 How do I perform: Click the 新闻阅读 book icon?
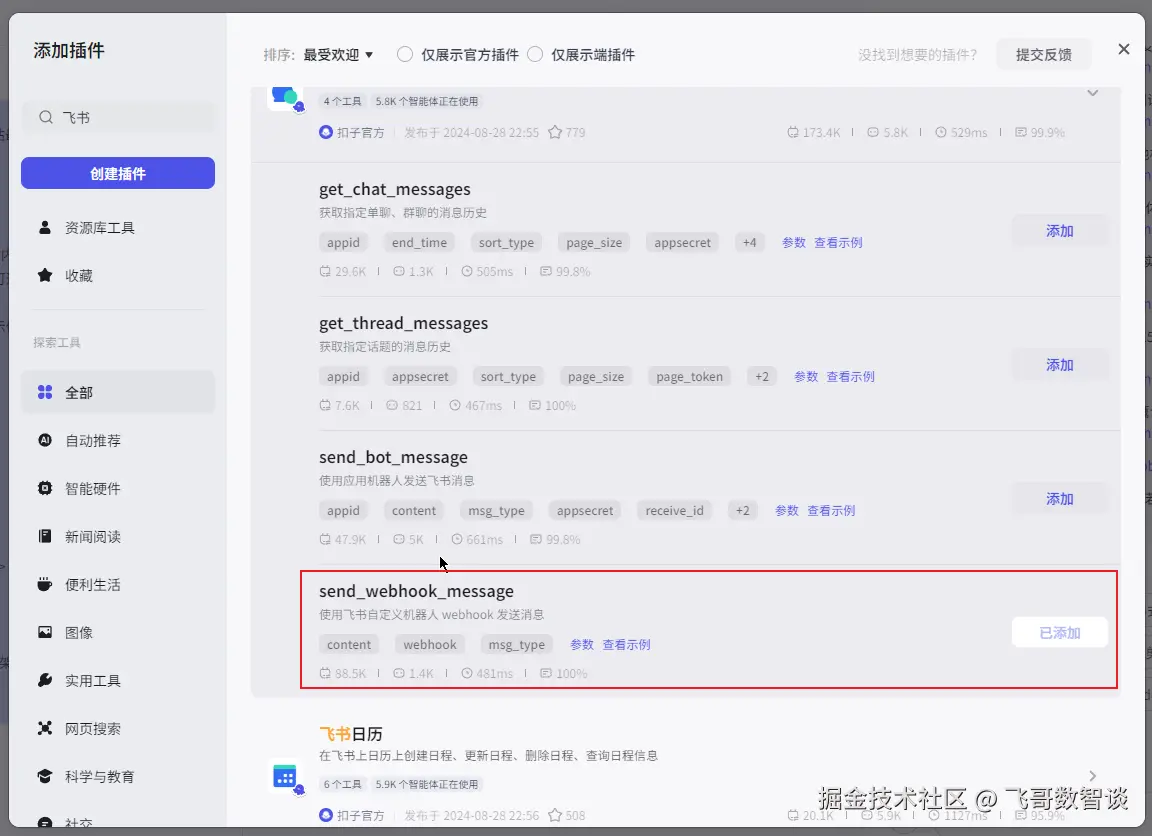tap(45, 536)
